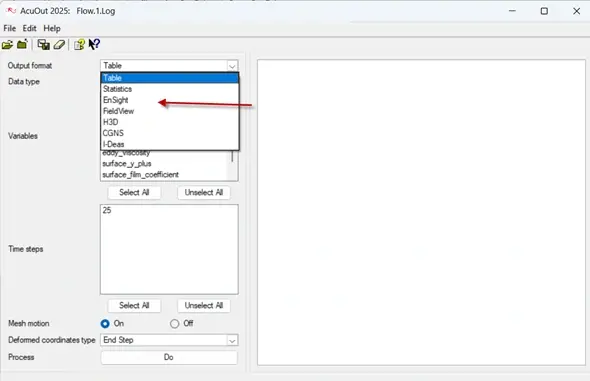Open the File menu

9,28
